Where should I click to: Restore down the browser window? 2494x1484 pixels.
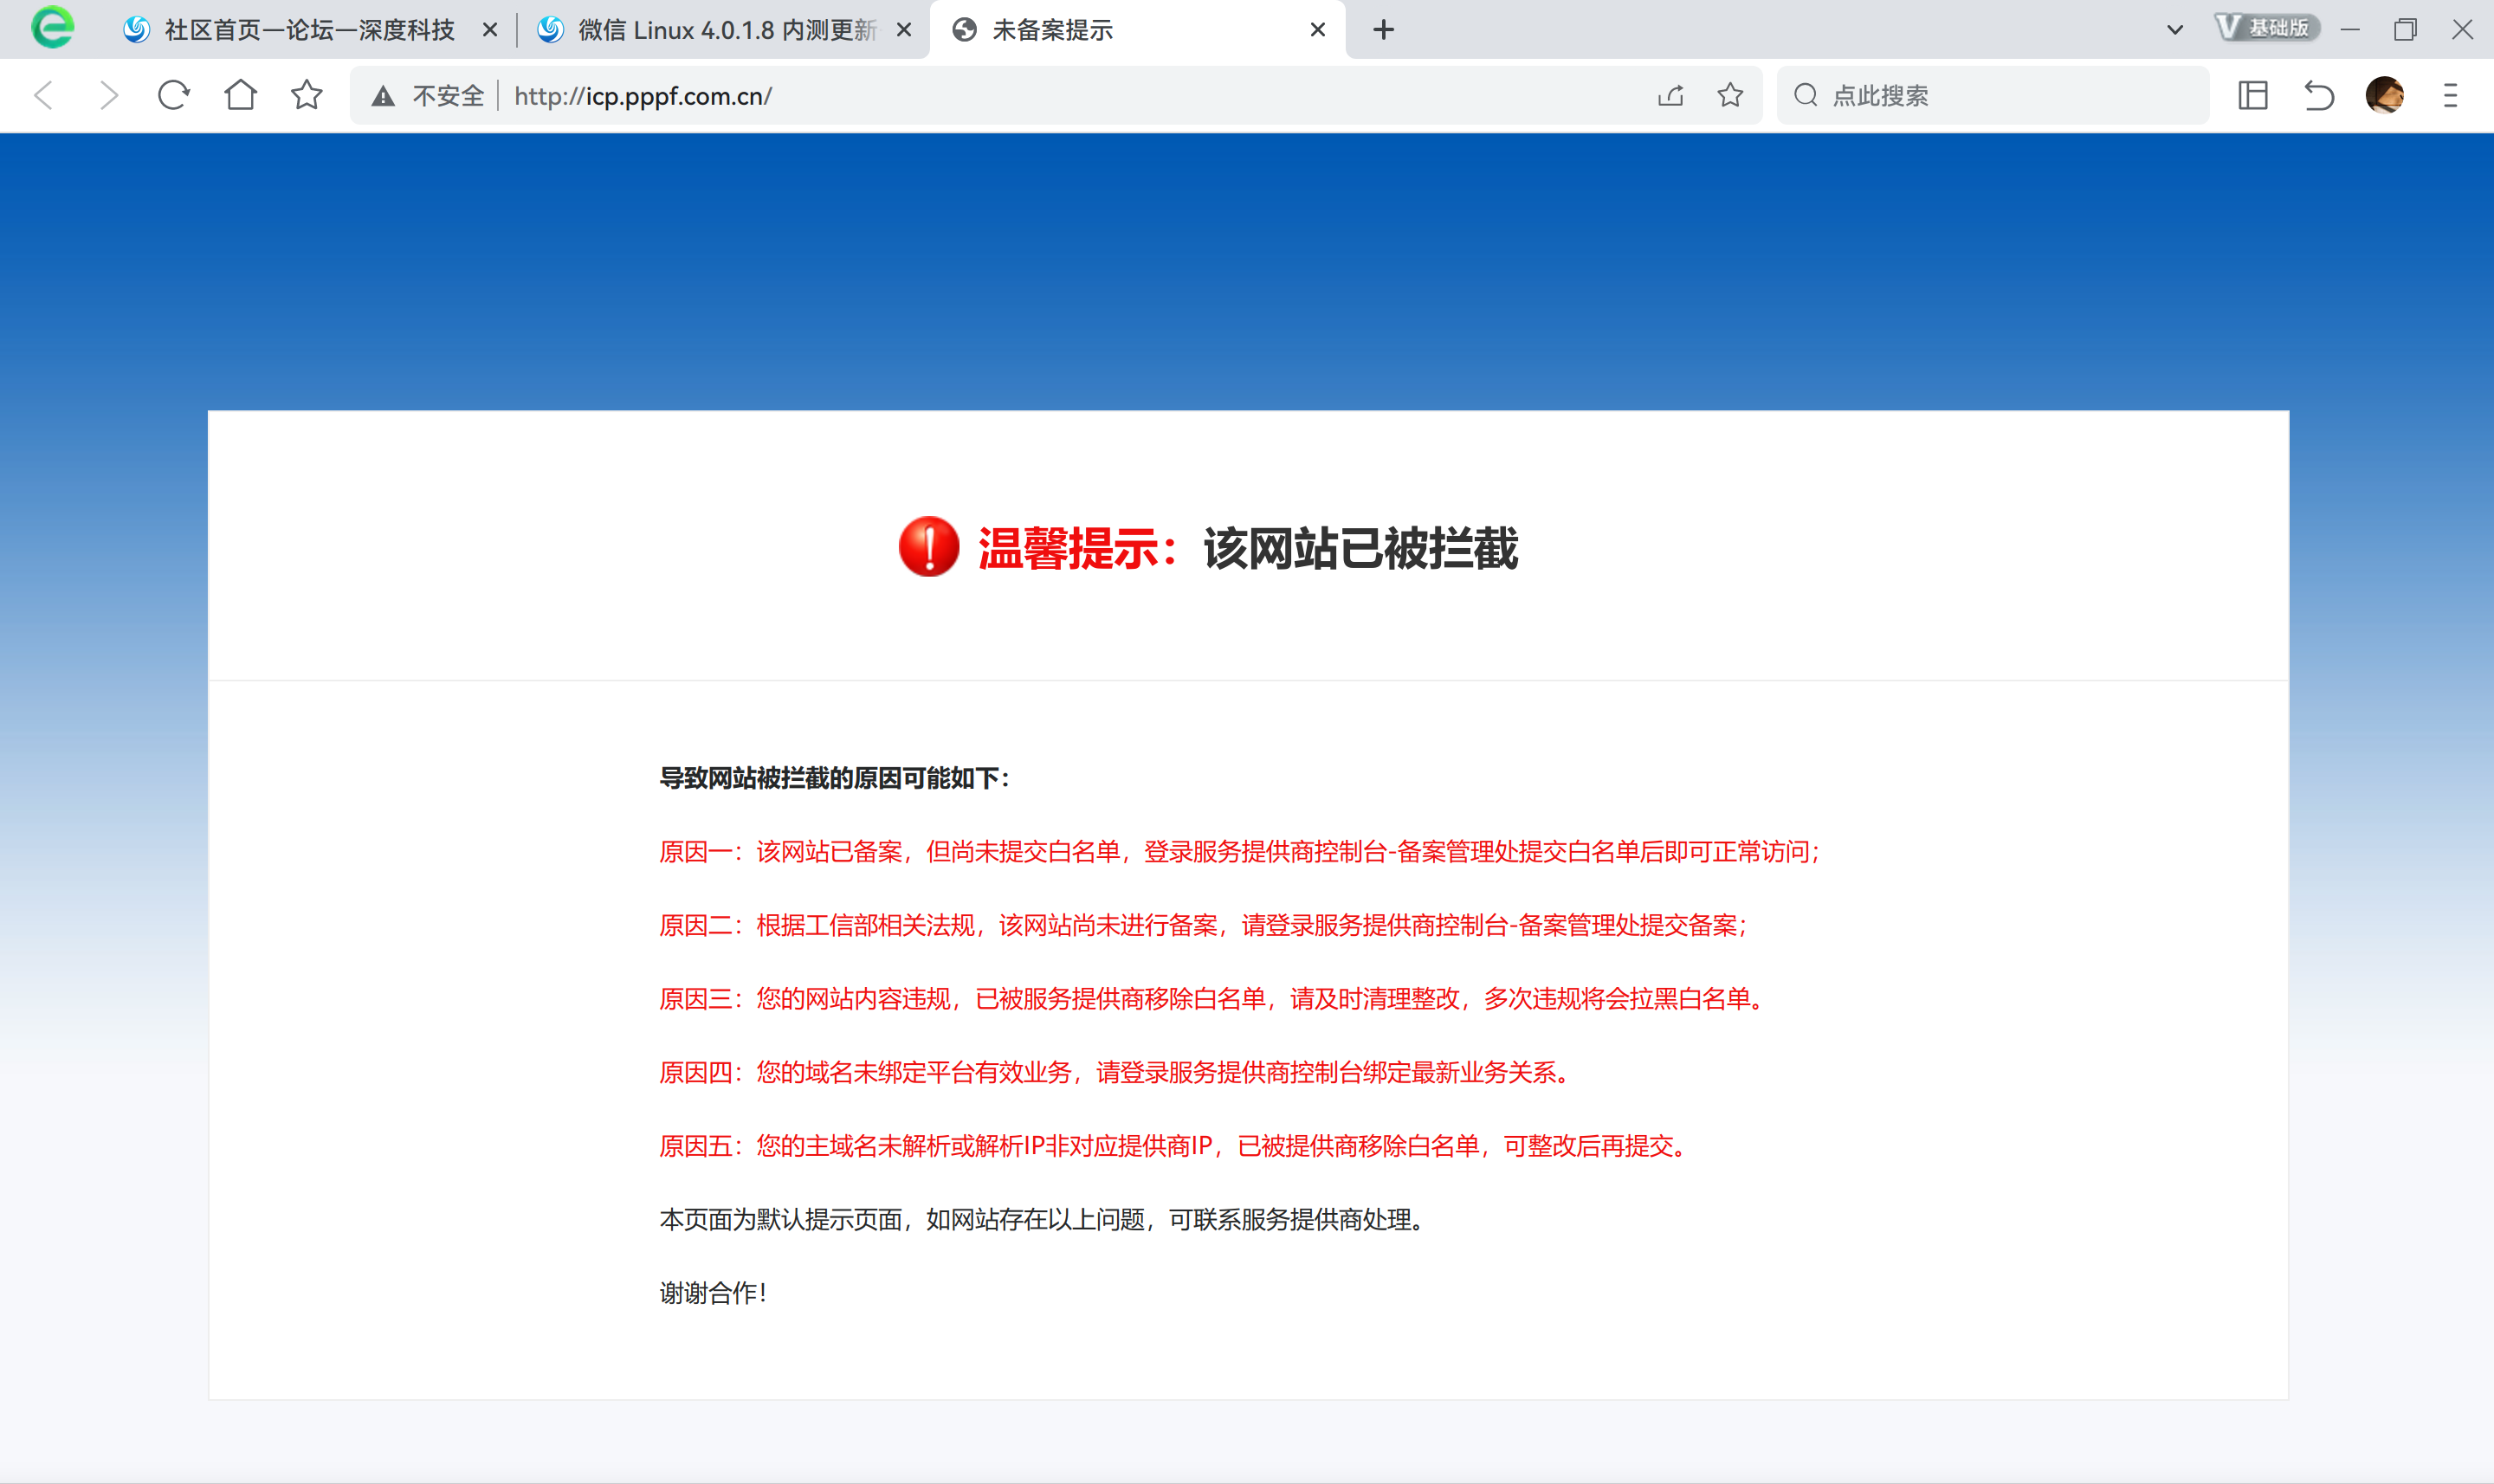[x=2406, y=30]
